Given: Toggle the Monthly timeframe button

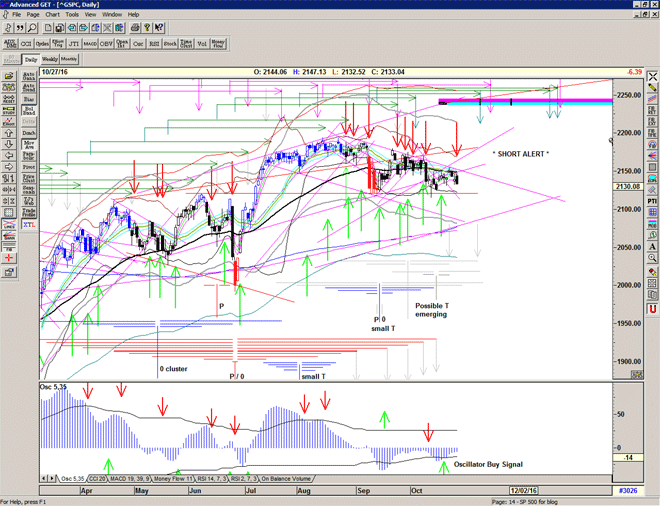Looking at the screenshot, I should tap(70, 60).
